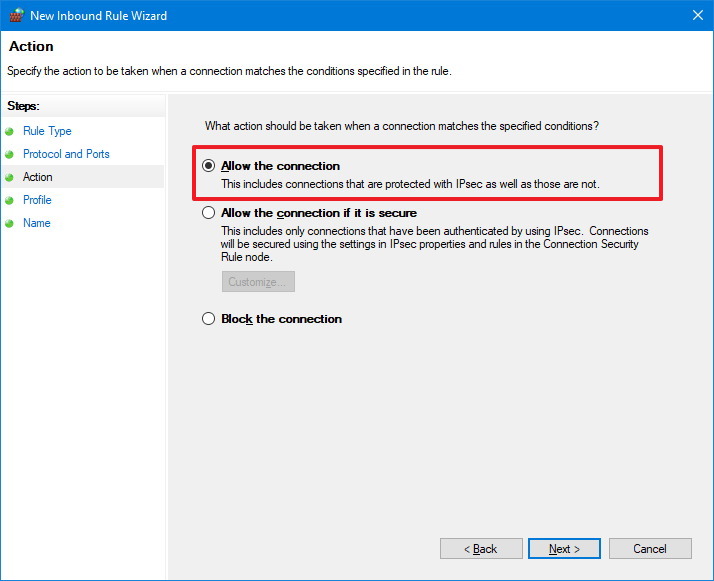714x581 pixels.
Task: Click the Customize button
Action: click(258, 282)
